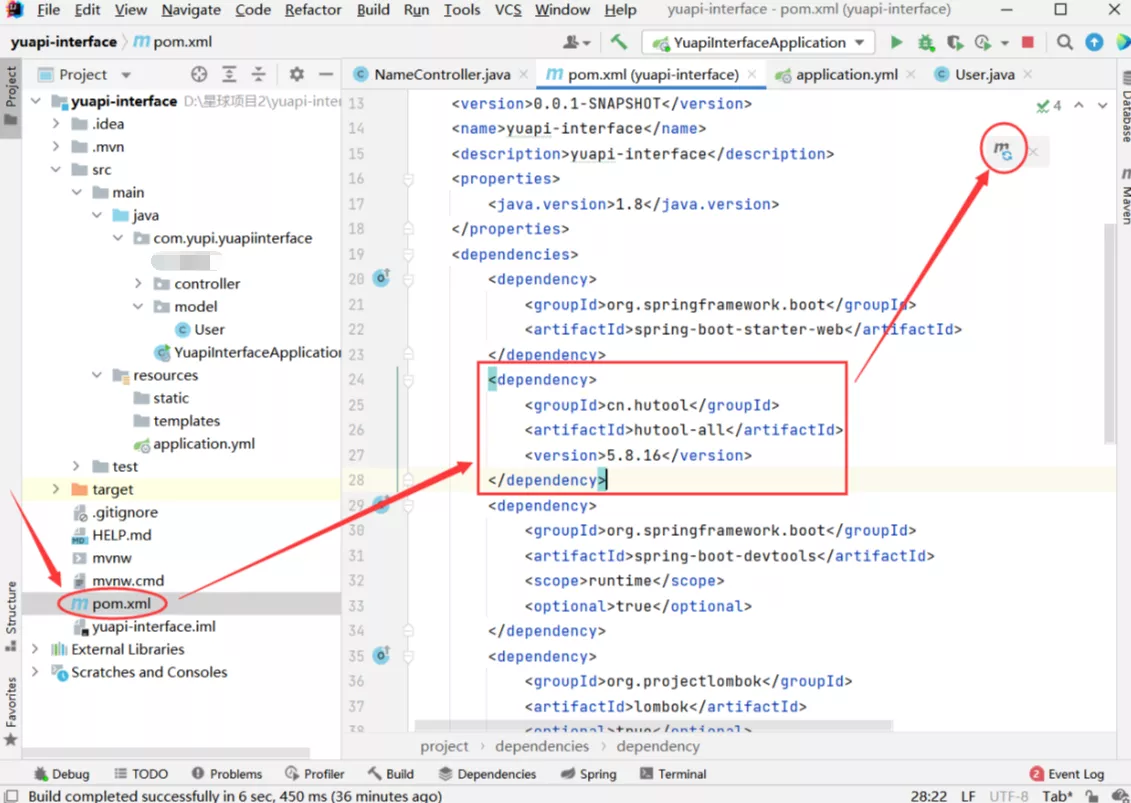Select application.yml in resources
The width and height of the screenshot is (1131, 803).
195,444
